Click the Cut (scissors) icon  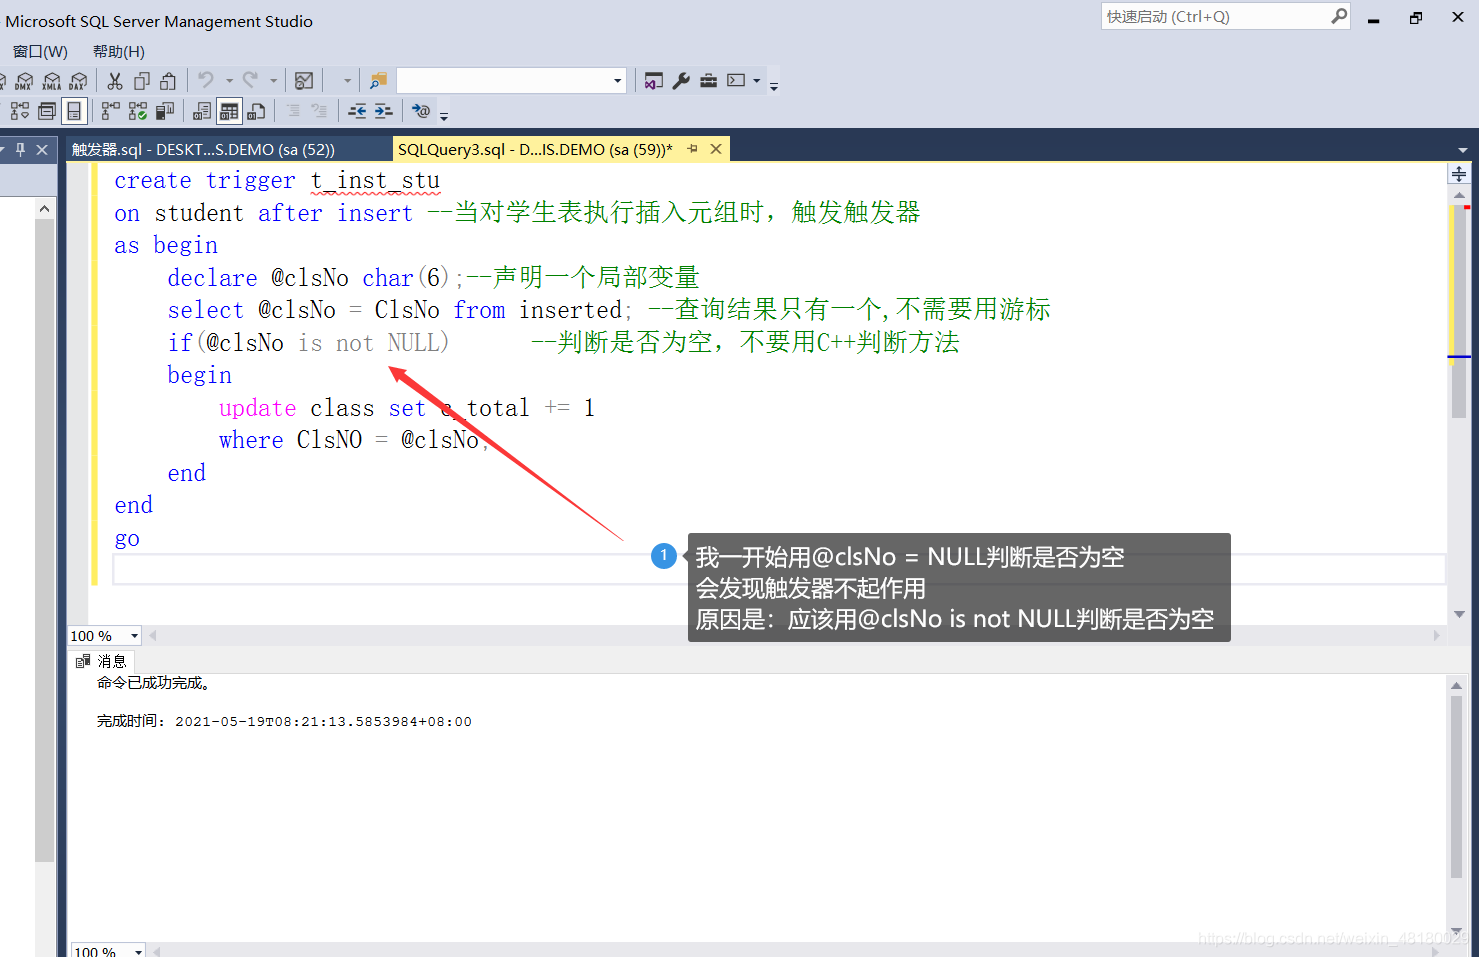click(x=115, y=81)
